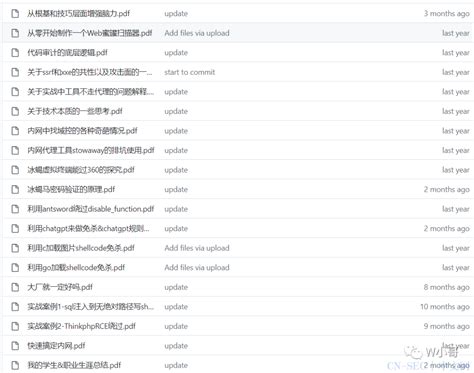Open update commit for 从根基和技巧层面增强脑力.pdf
This screenshot has width=474, height=373.
176,14
